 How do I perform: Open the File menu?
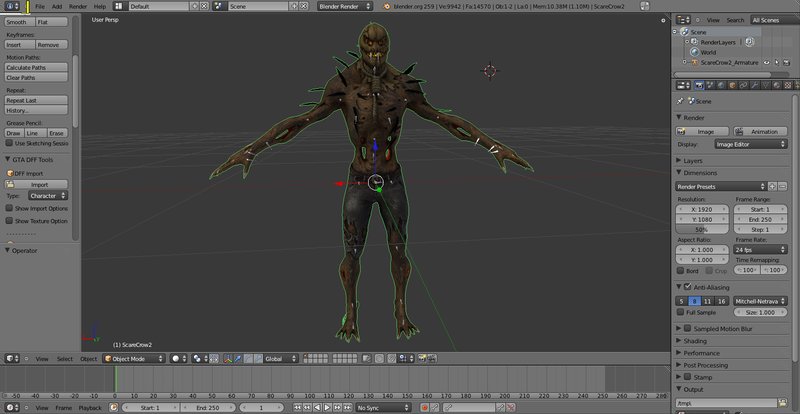(x=40, y=7)
